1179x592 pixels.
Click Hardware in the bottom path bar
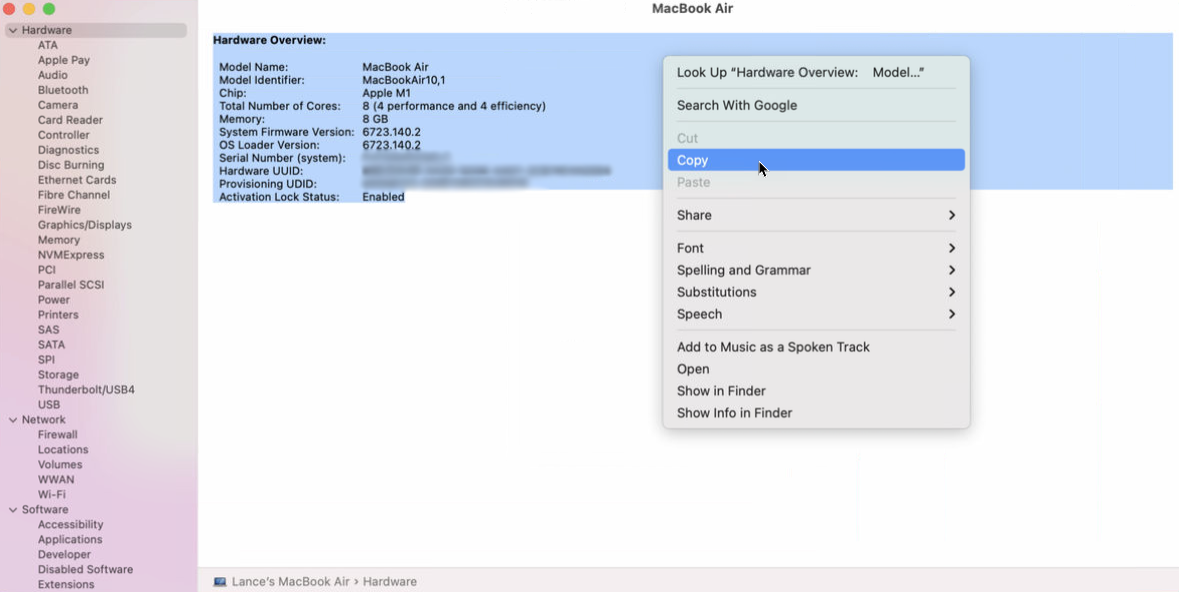389,581
